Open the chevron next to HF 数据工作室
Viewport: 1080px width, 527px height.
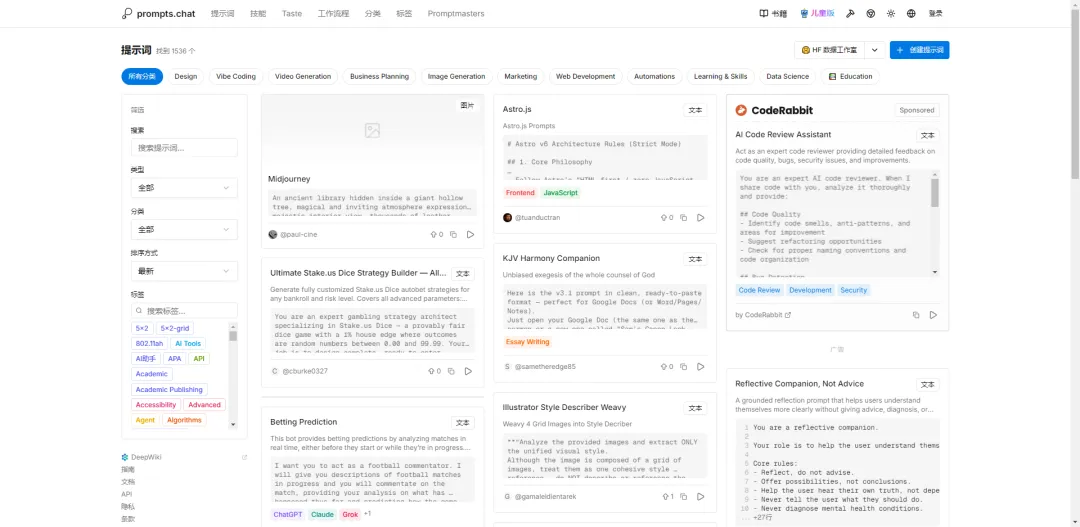874,50
